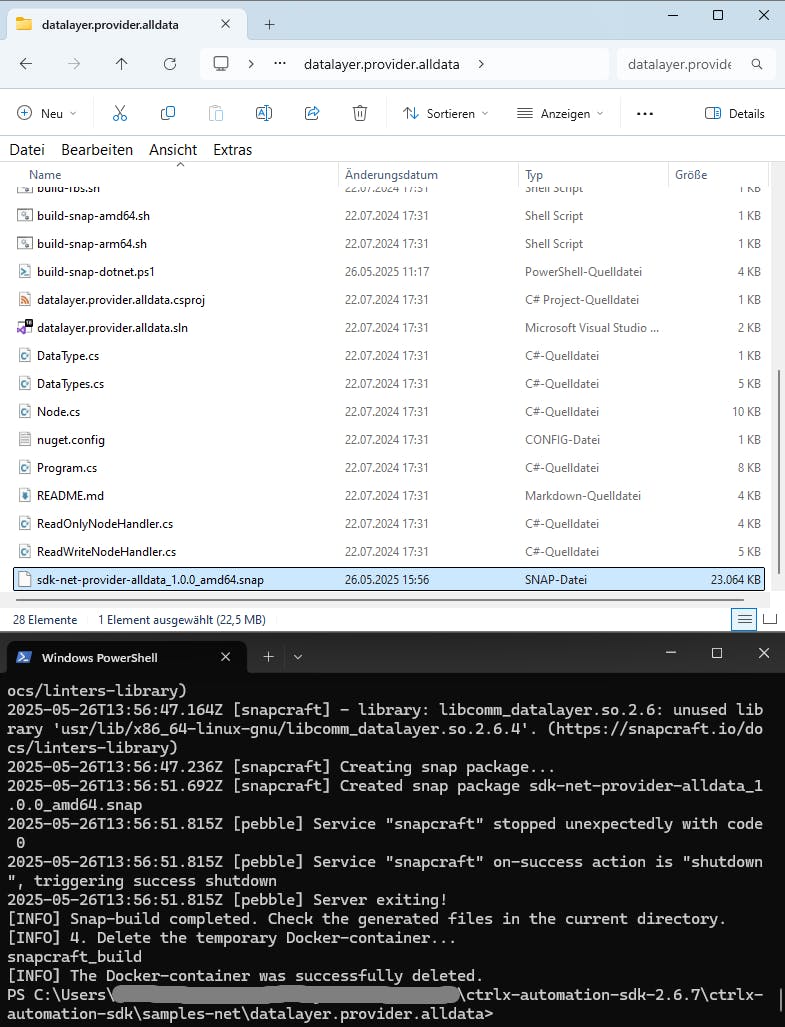Click the Copy icon in the Explorer toolbar
The height and width of the screenshot is (1027, 785).
click(168, 113)
